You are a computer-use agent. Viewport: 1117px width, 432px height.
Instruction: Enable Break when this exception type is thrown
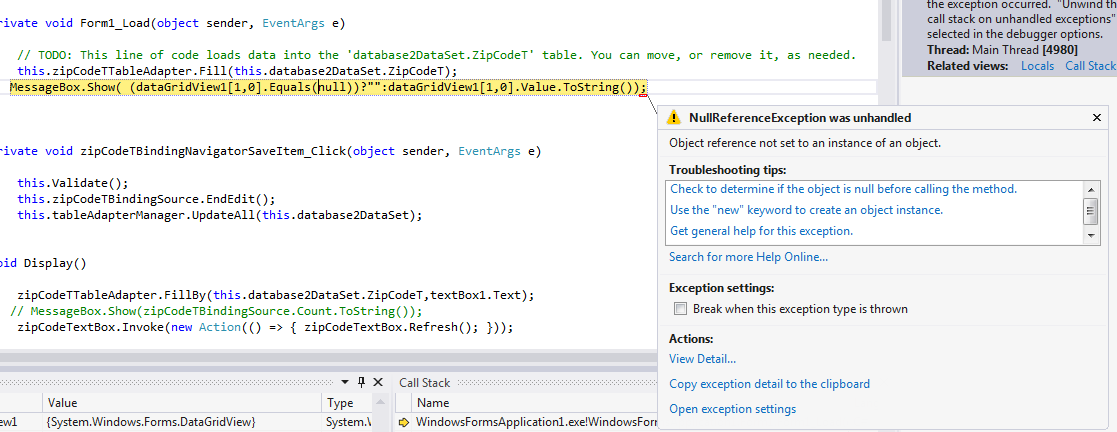coord(680,309)
